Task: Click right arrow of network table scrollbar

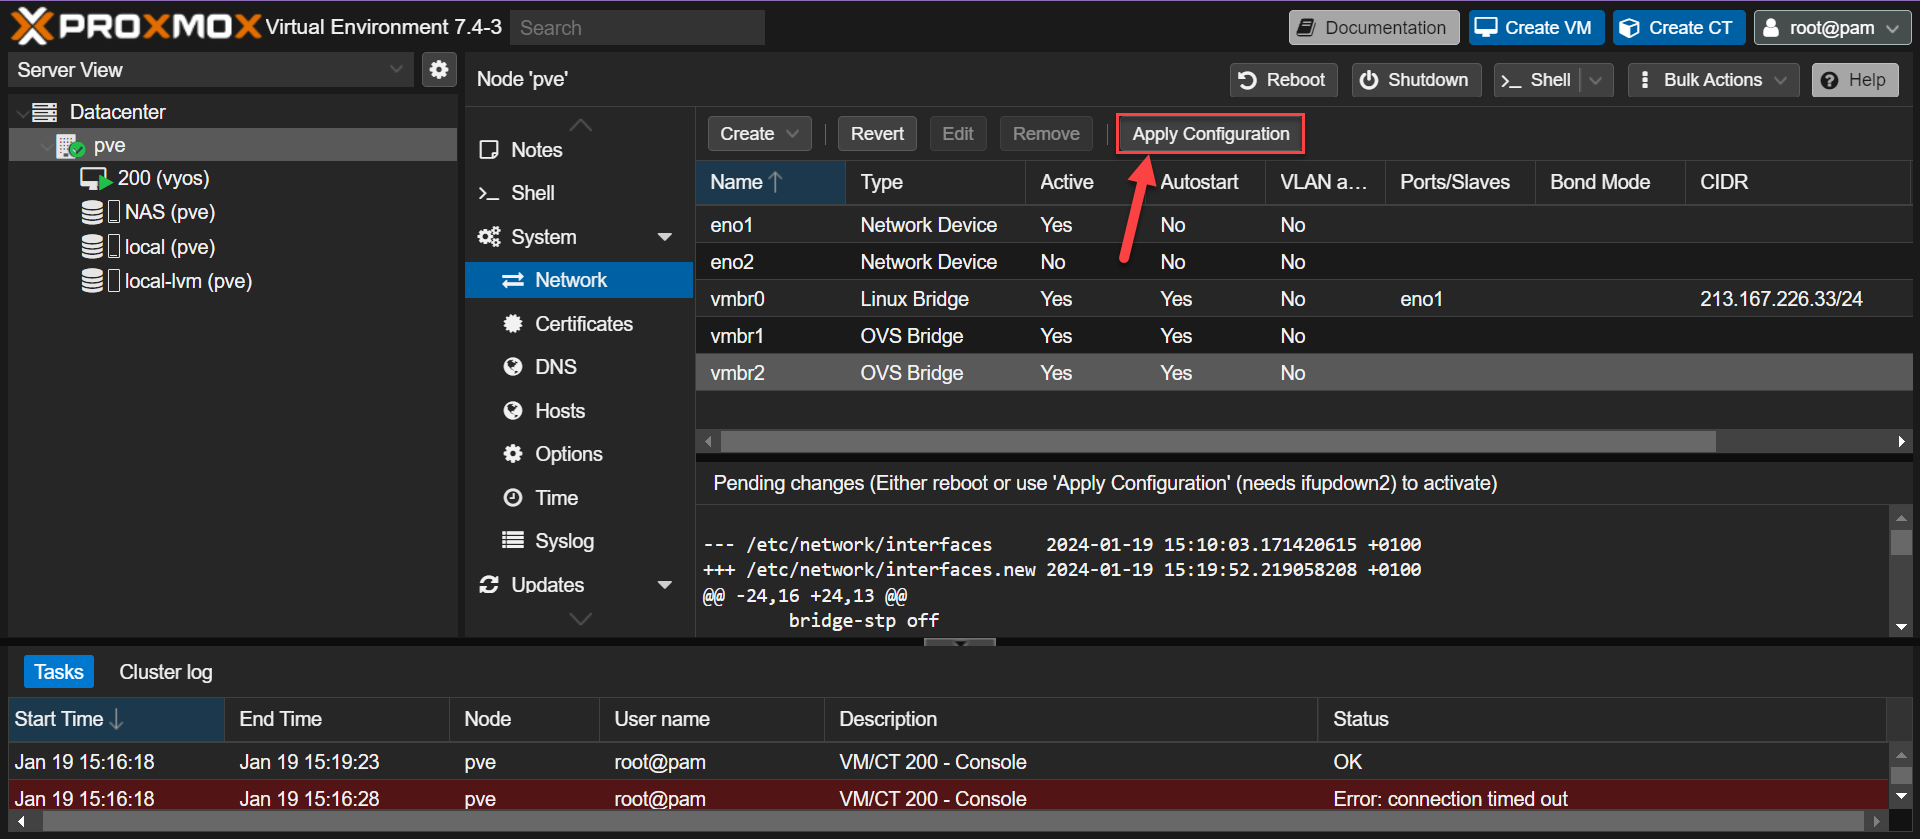Action: 1901,441
